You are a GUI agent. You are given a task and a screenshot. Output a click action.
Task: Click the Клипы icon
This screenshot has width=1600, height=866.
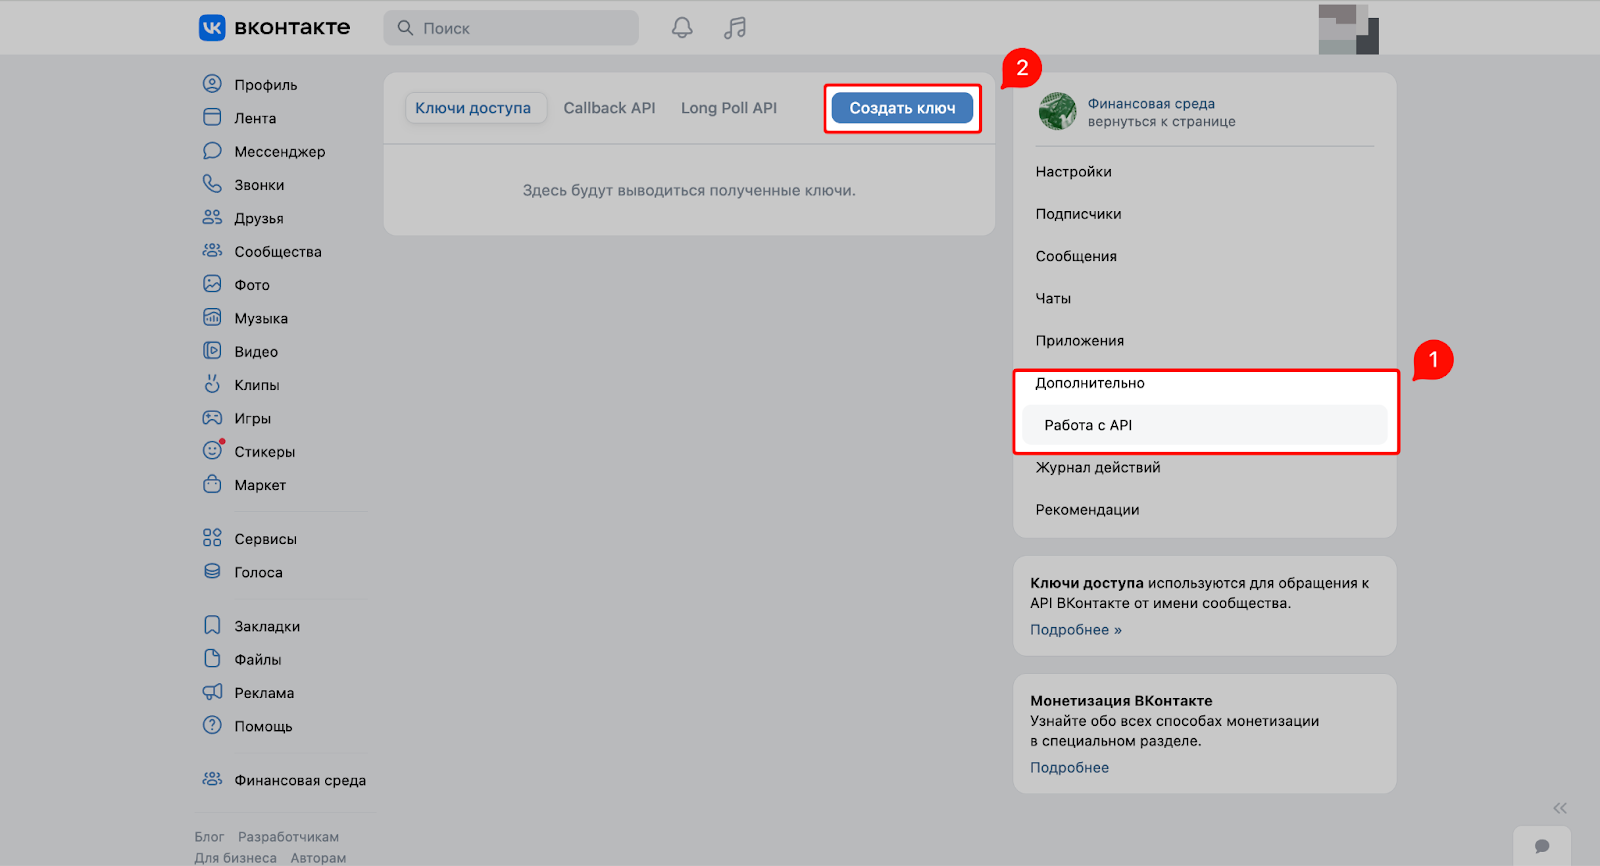coord(212,384)
